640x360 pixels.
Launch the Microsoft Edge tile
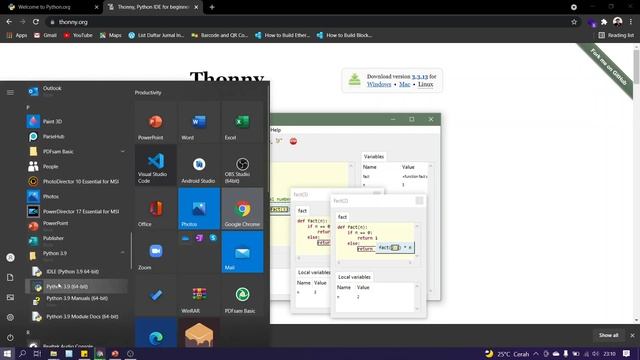click(x=156, y=333)
